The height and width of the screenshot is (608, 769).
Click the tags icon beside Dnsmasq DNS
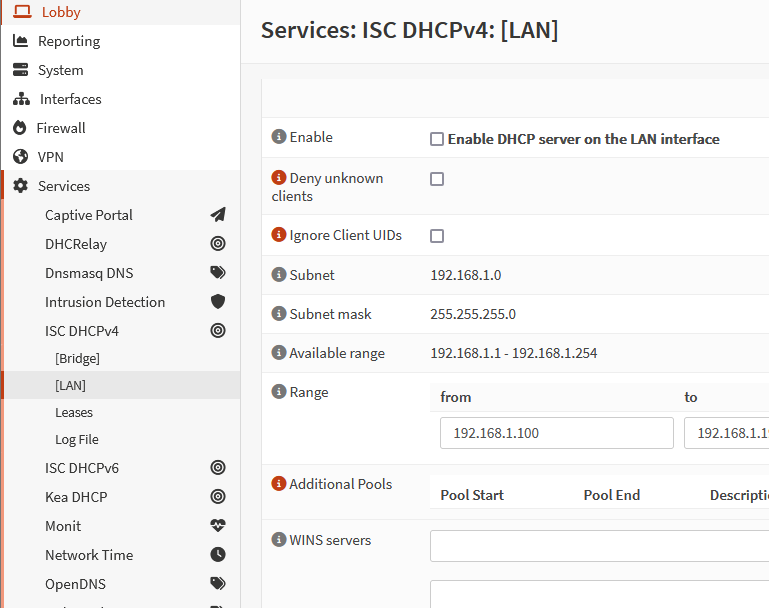point(218,273)
